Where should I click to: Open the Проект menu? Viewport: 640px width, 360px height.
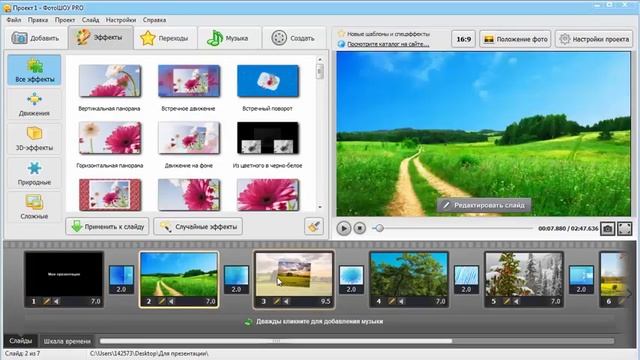64,20
